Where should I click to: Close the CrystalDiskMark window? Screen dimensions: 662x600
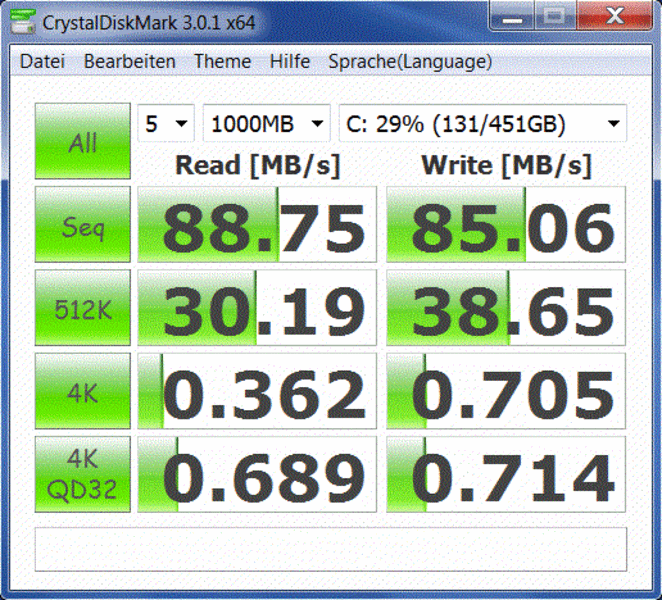coord(614,16)
